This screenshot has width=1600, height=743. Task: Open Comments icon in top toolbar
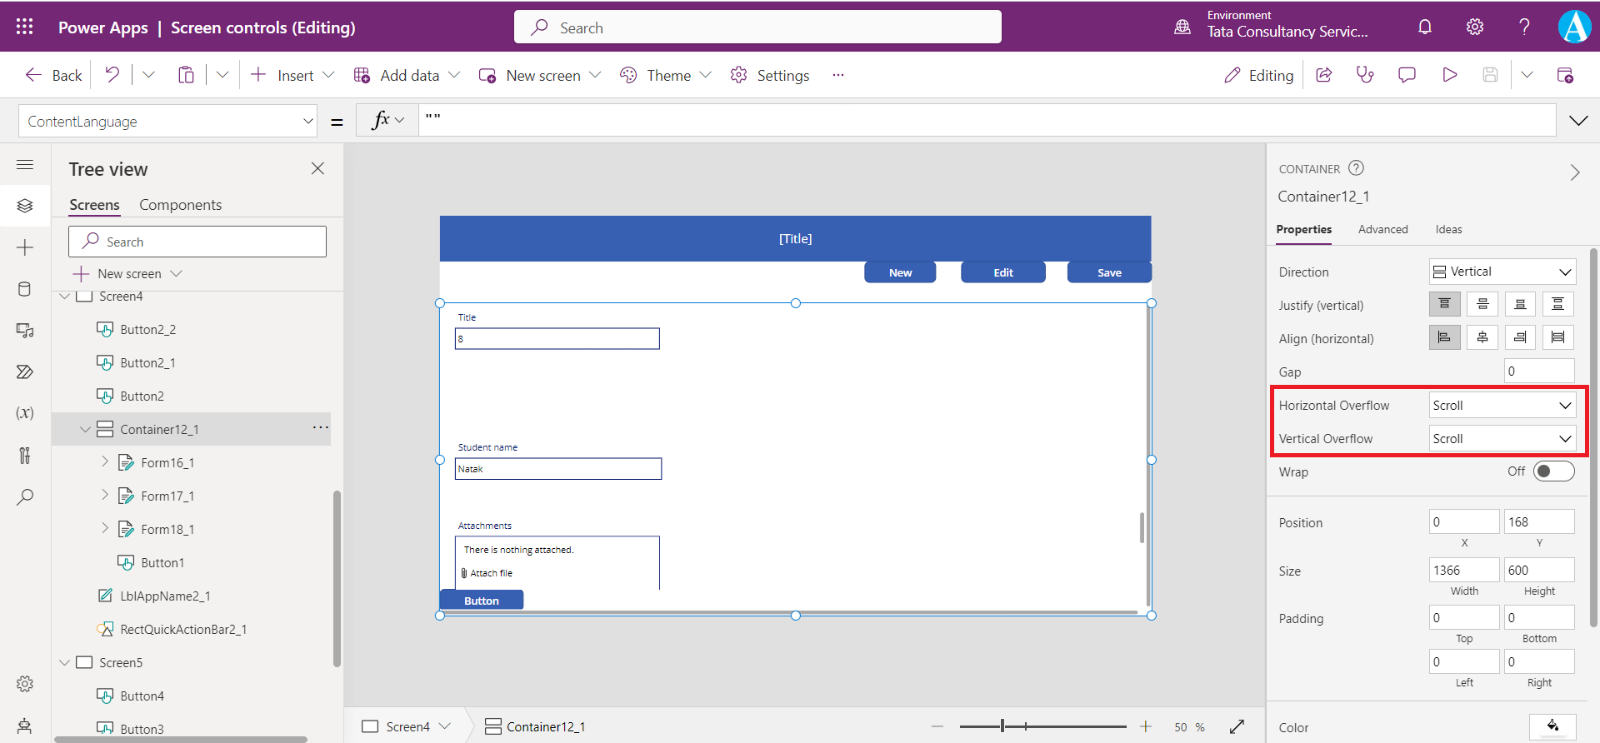click(1407, 75)
